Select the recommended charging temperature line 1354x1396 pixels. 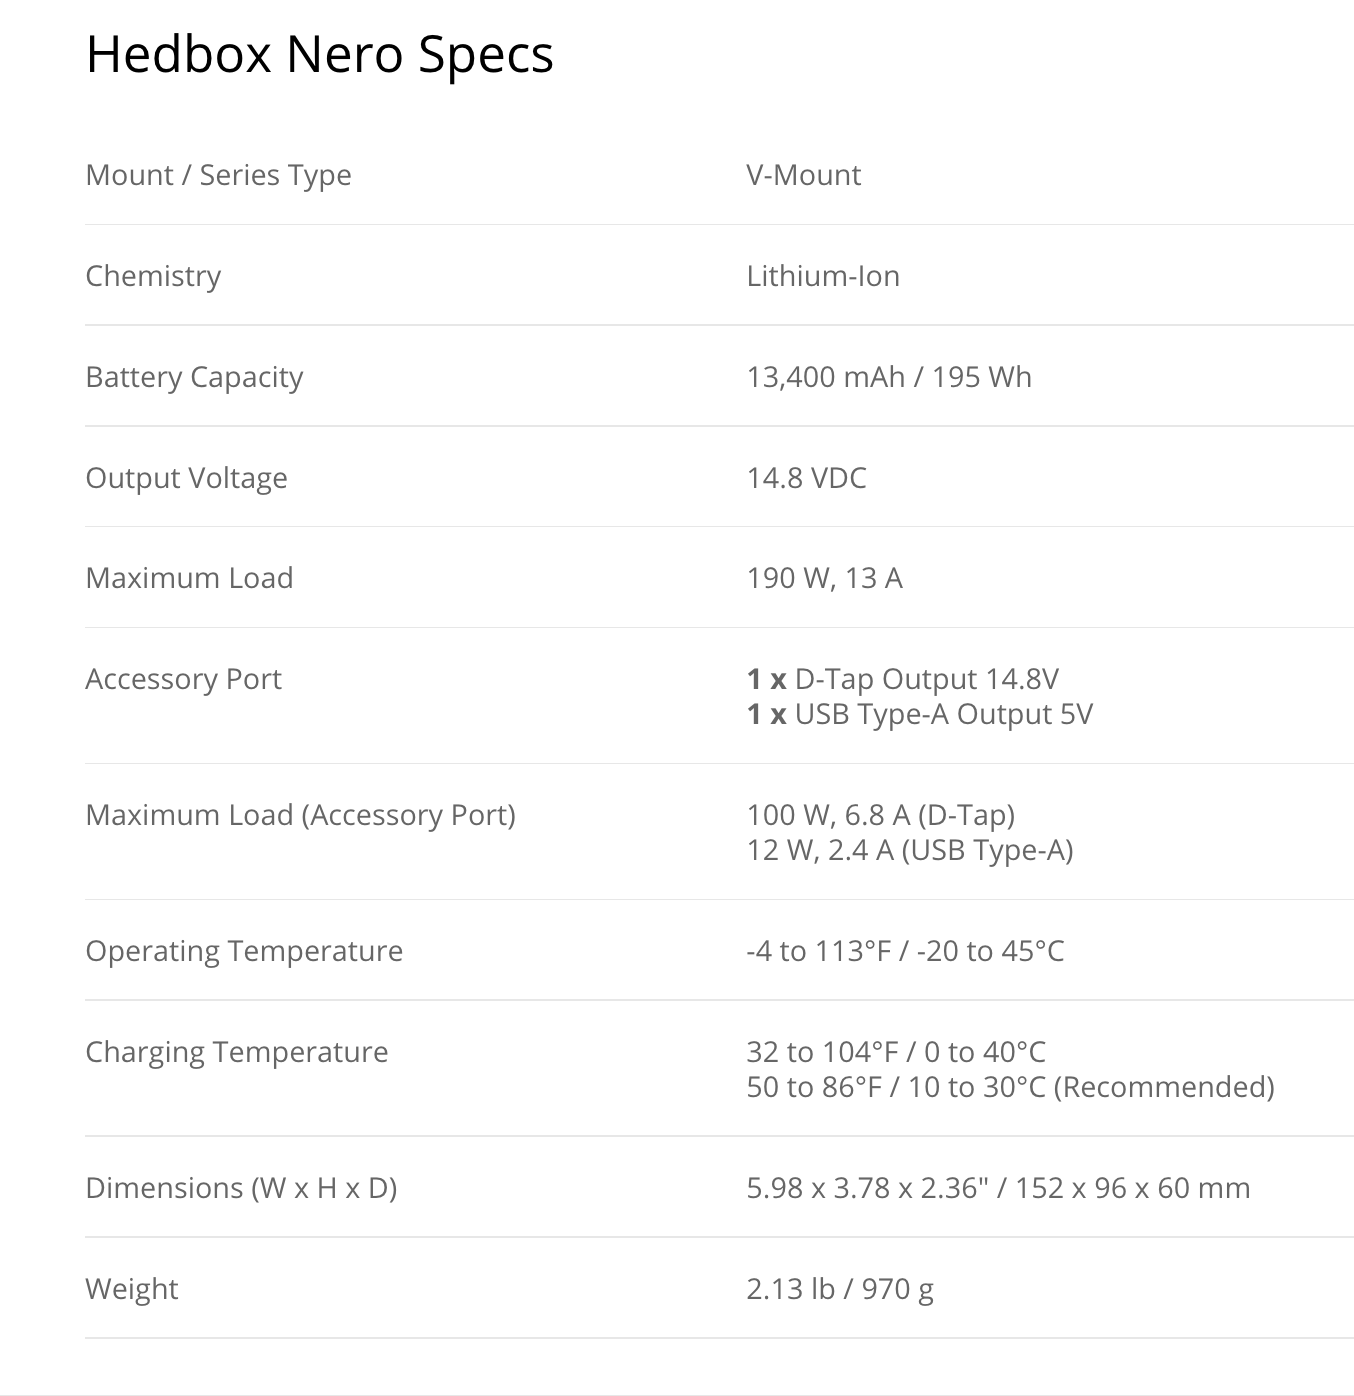tap(1010, 1087)
